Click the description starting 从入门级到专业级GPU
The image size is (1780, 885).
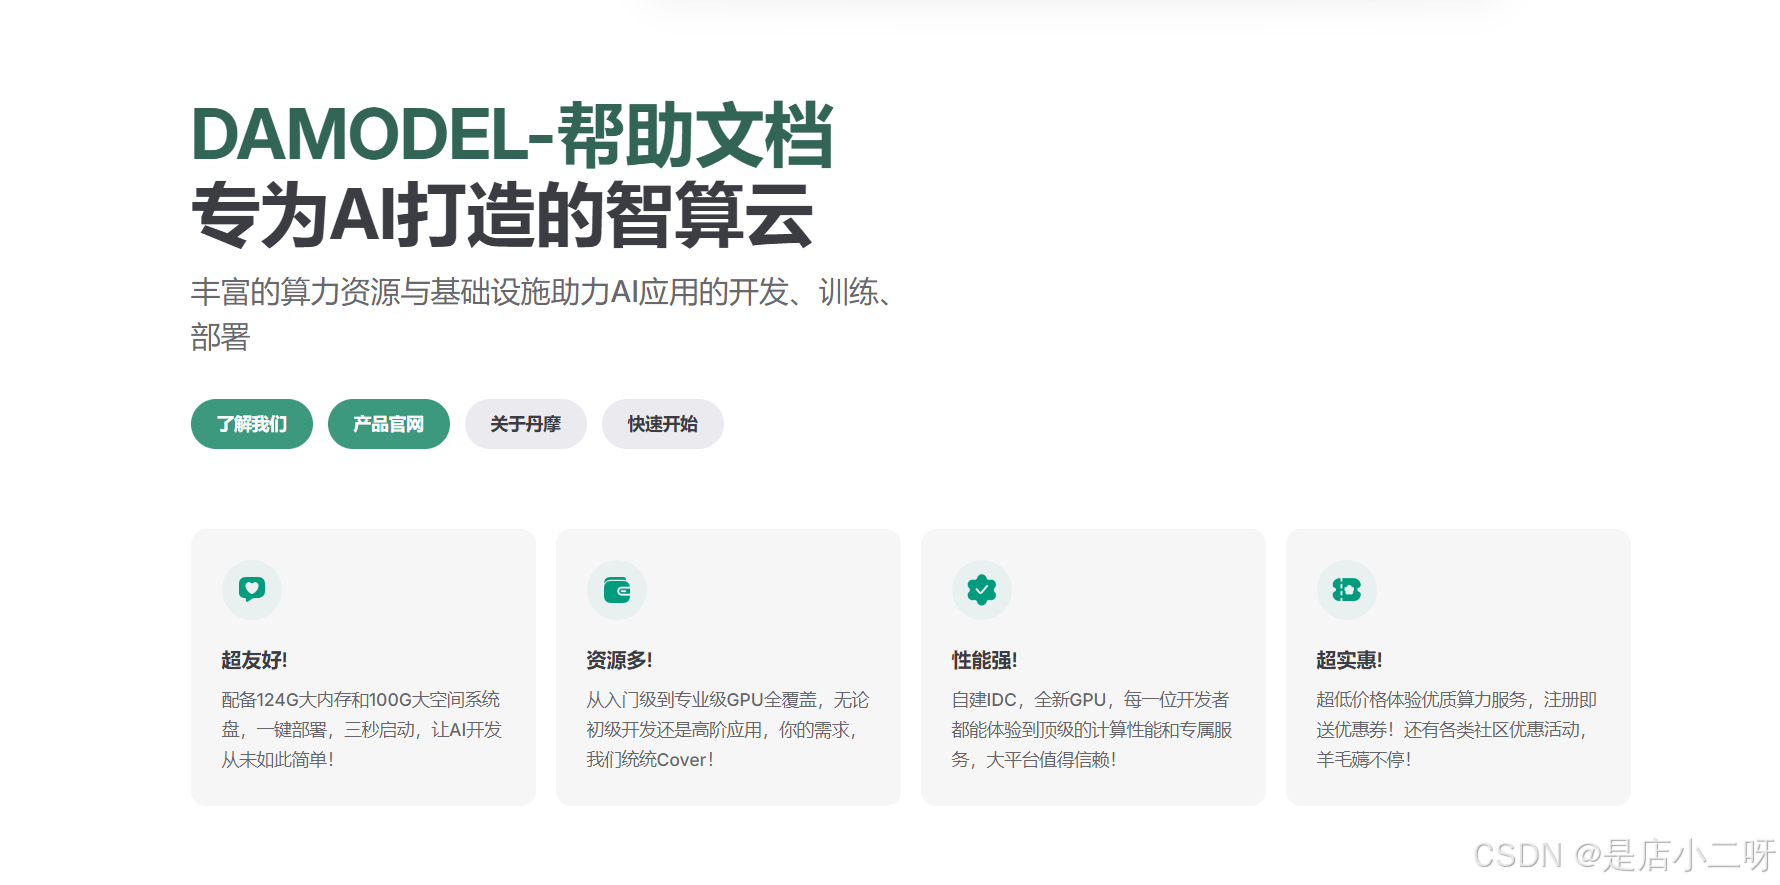coord(727,729)
